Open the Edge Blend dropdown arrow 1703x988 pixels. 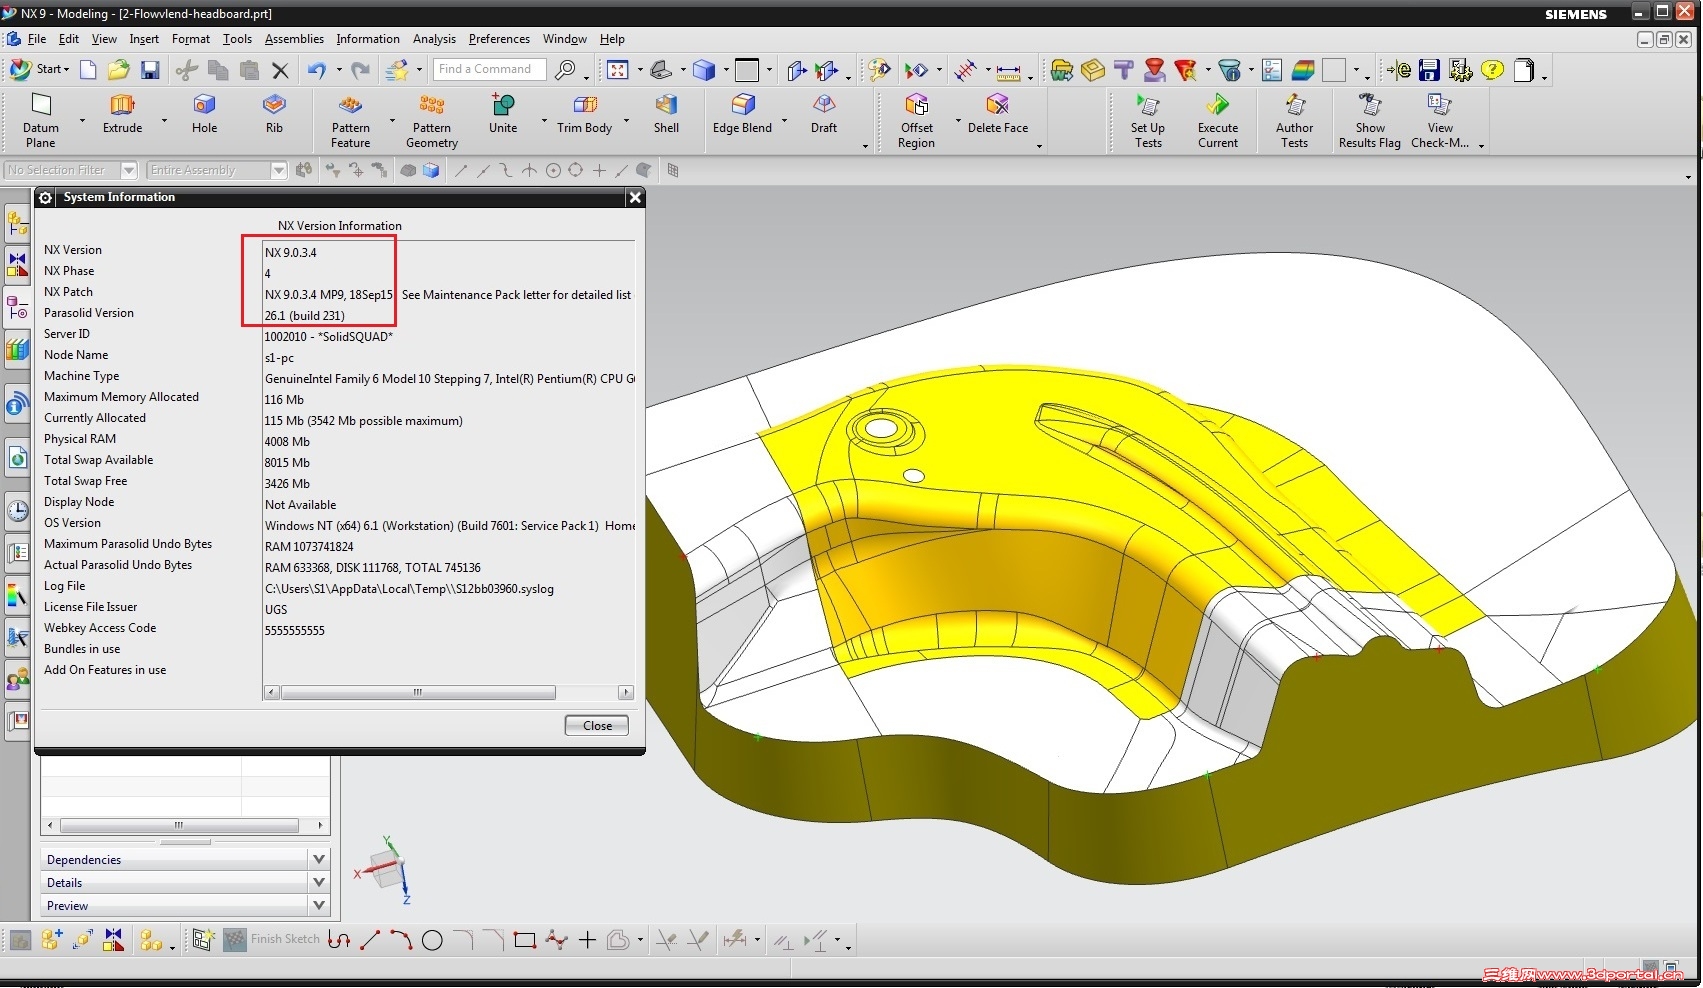(785, 121)
